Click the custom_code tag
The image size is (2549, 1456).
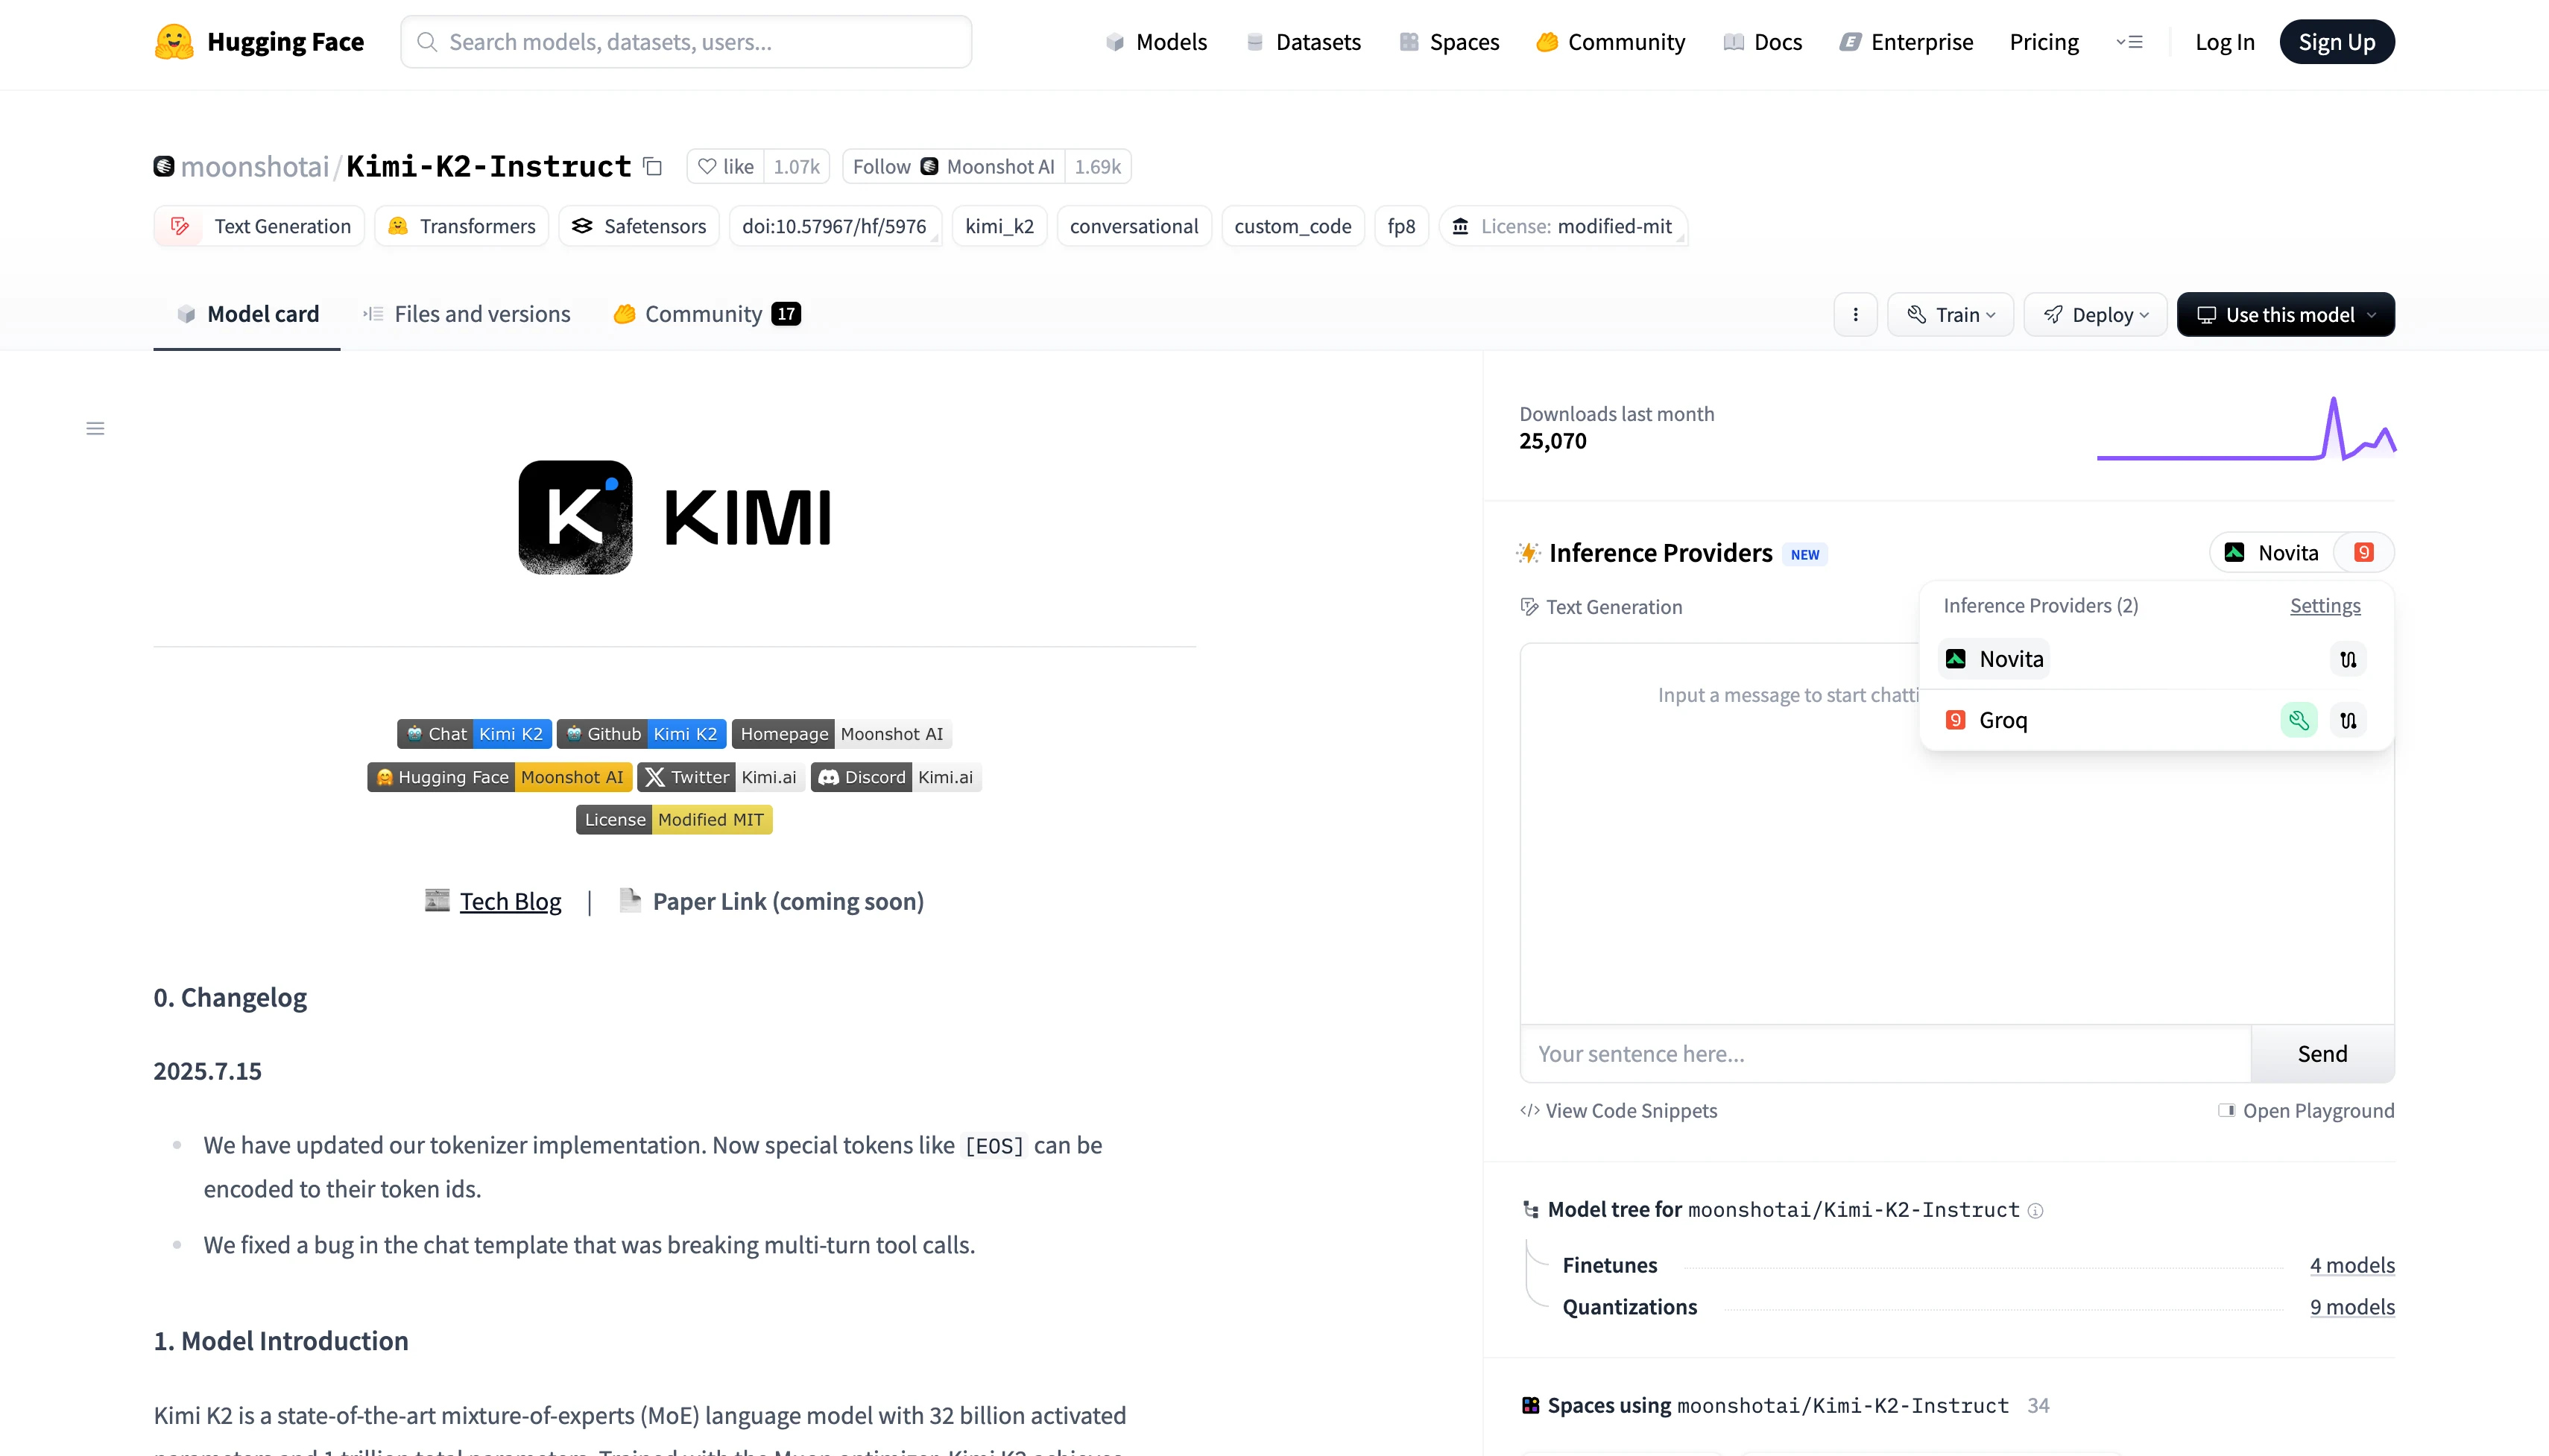coord(1292,227)
